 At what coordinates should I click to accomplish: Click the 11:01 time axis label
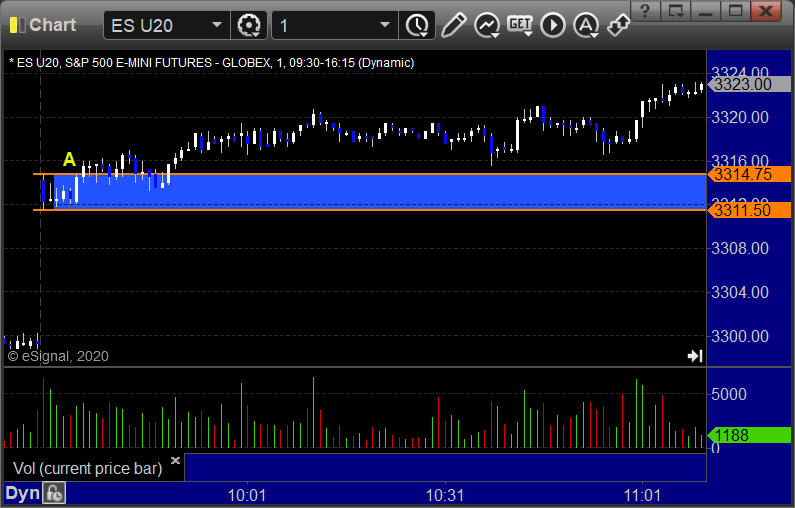point(642,495)
